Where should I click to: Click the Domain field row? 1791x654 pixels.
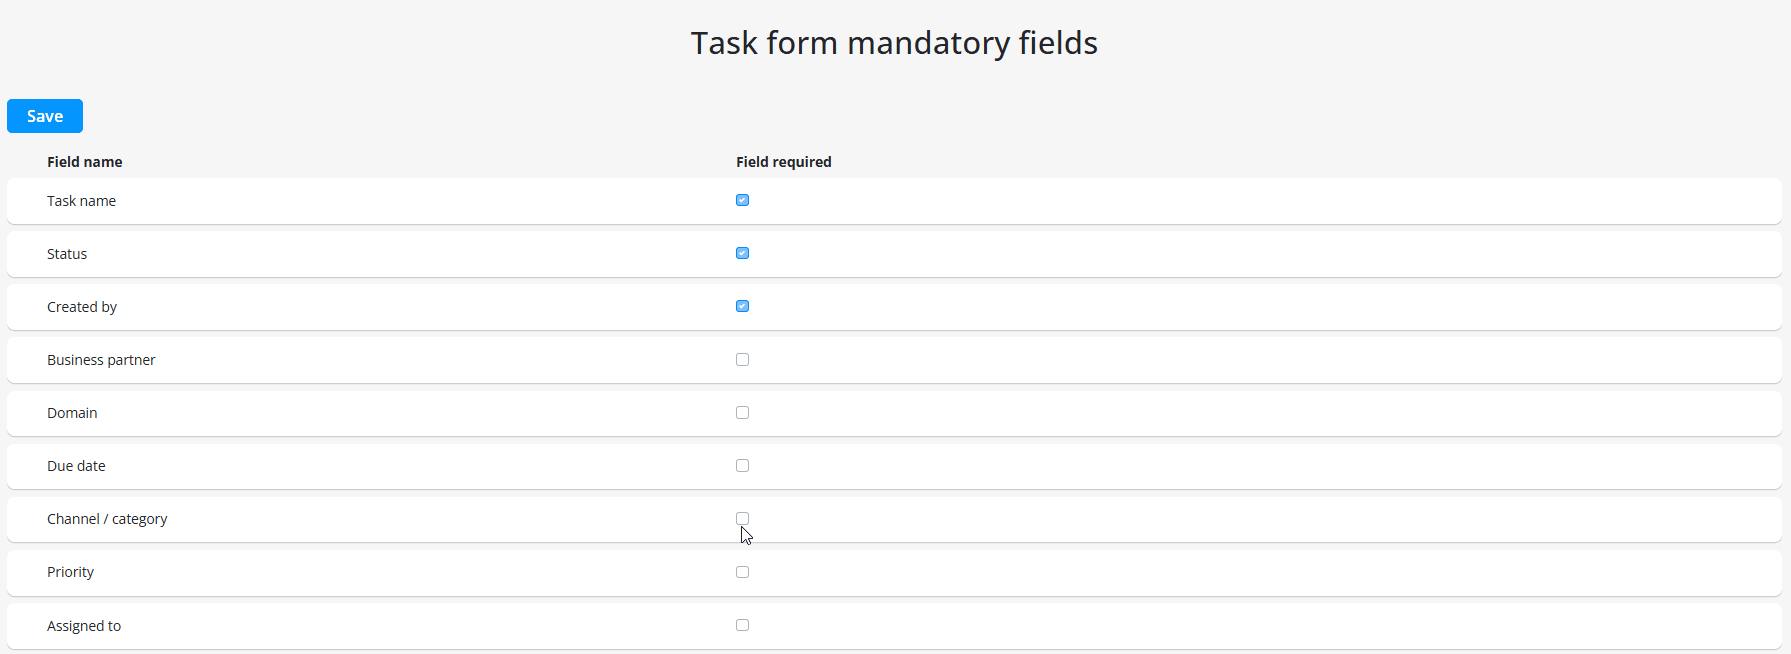pyautogui.click(x=72, y=412)
